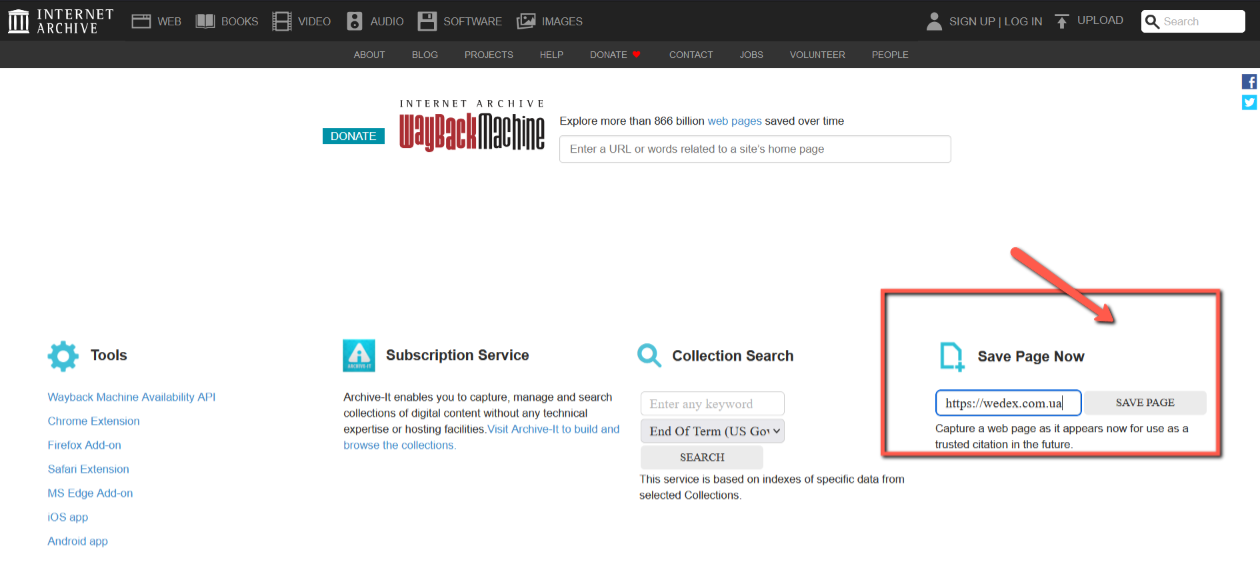Open the Blog menu item

pyautogui.click(x=425, y=55)
